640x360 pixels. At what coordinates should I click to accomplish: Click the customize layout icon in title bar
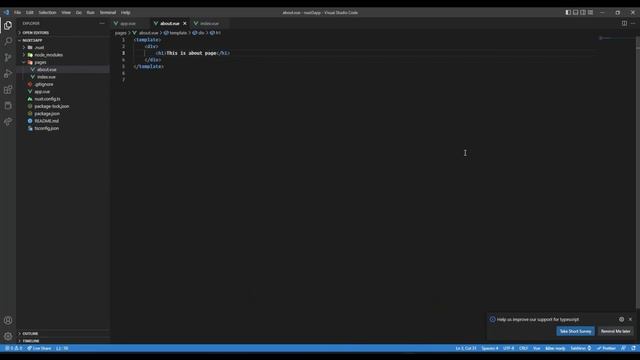(590, 13)
